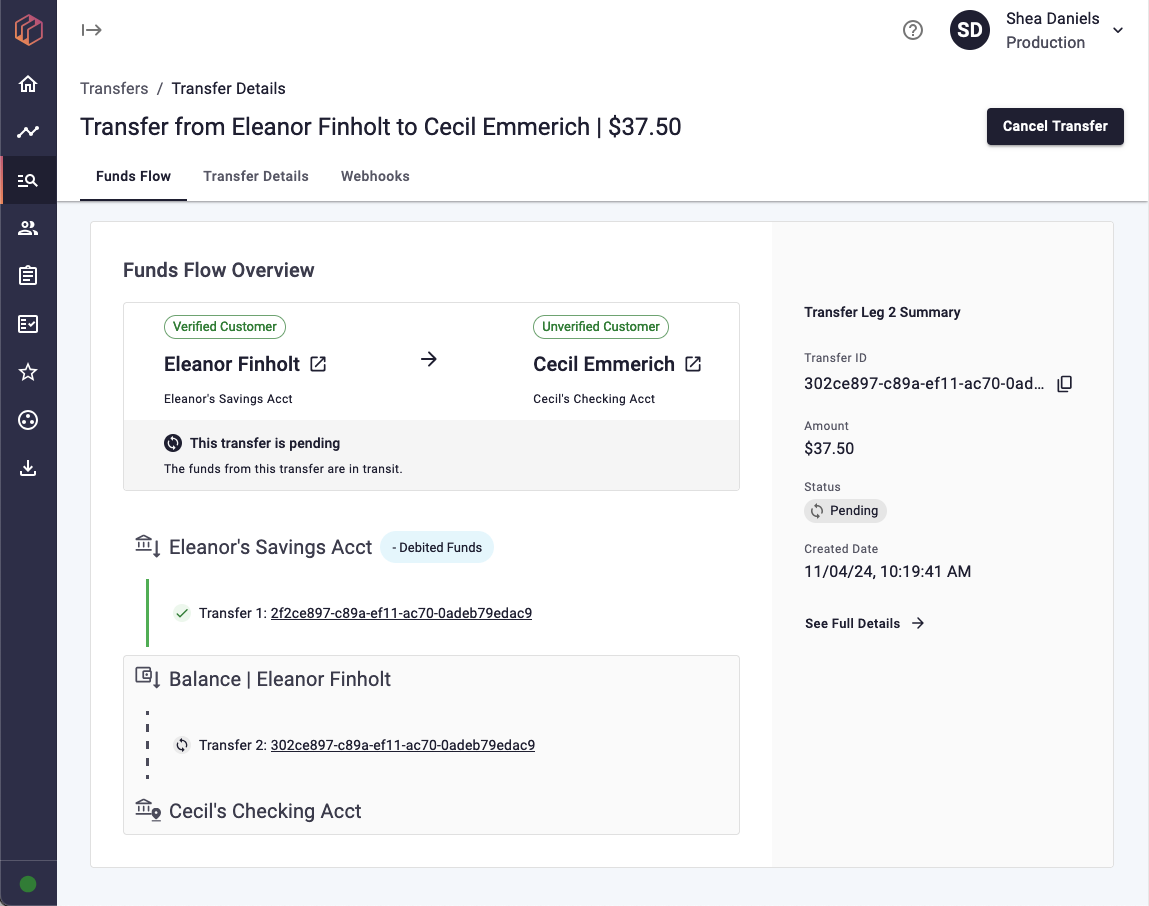Click "Eleanor's Savings Acct" under customer name
Screen dimensions: 1149x906
(x=228, y=399)
